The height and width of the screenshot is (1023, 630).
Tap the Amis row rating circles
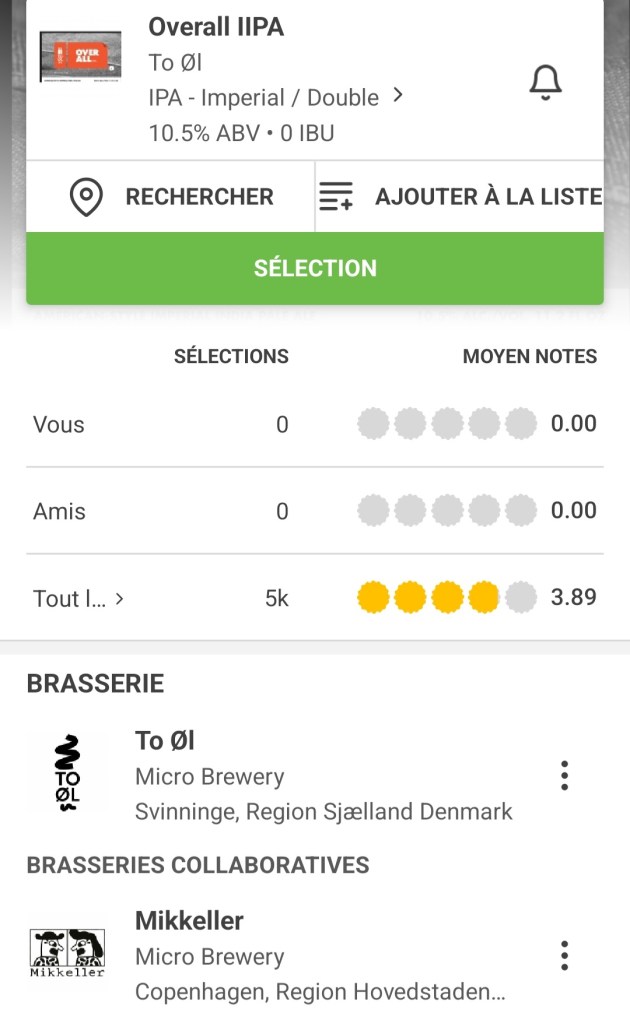(x=447, y=511)
